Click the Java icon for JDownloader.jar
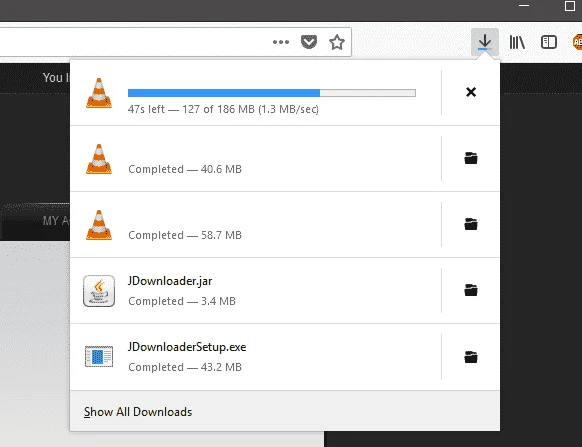Screen dimensions: 582x447 pyautogui.click(x=99, y=291)
